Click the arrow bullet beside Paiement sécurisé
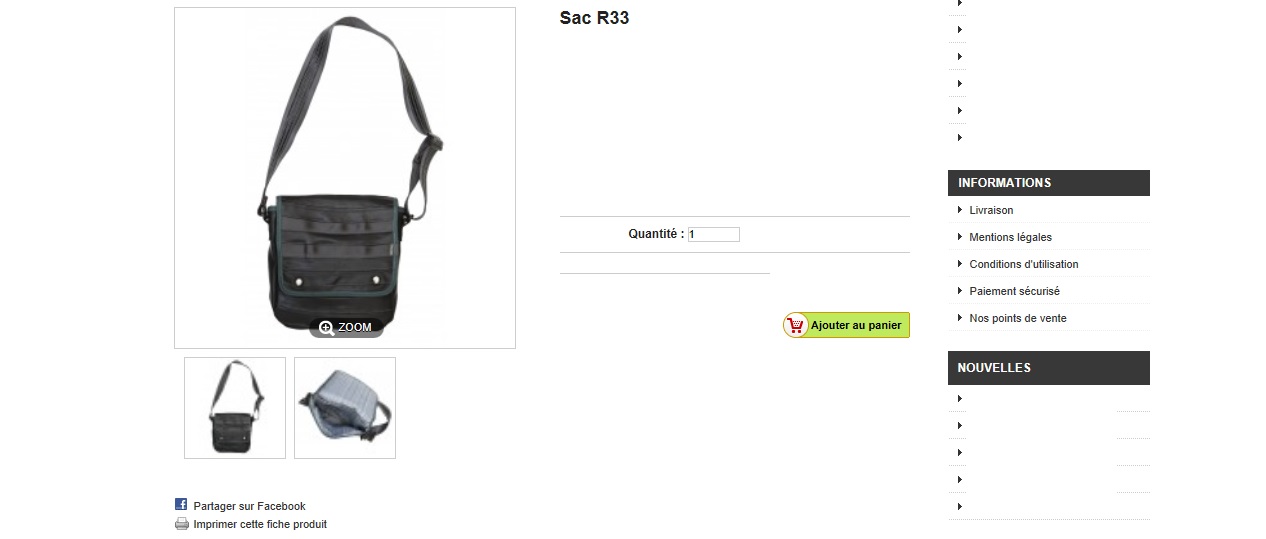 click(x=960, y=290)
